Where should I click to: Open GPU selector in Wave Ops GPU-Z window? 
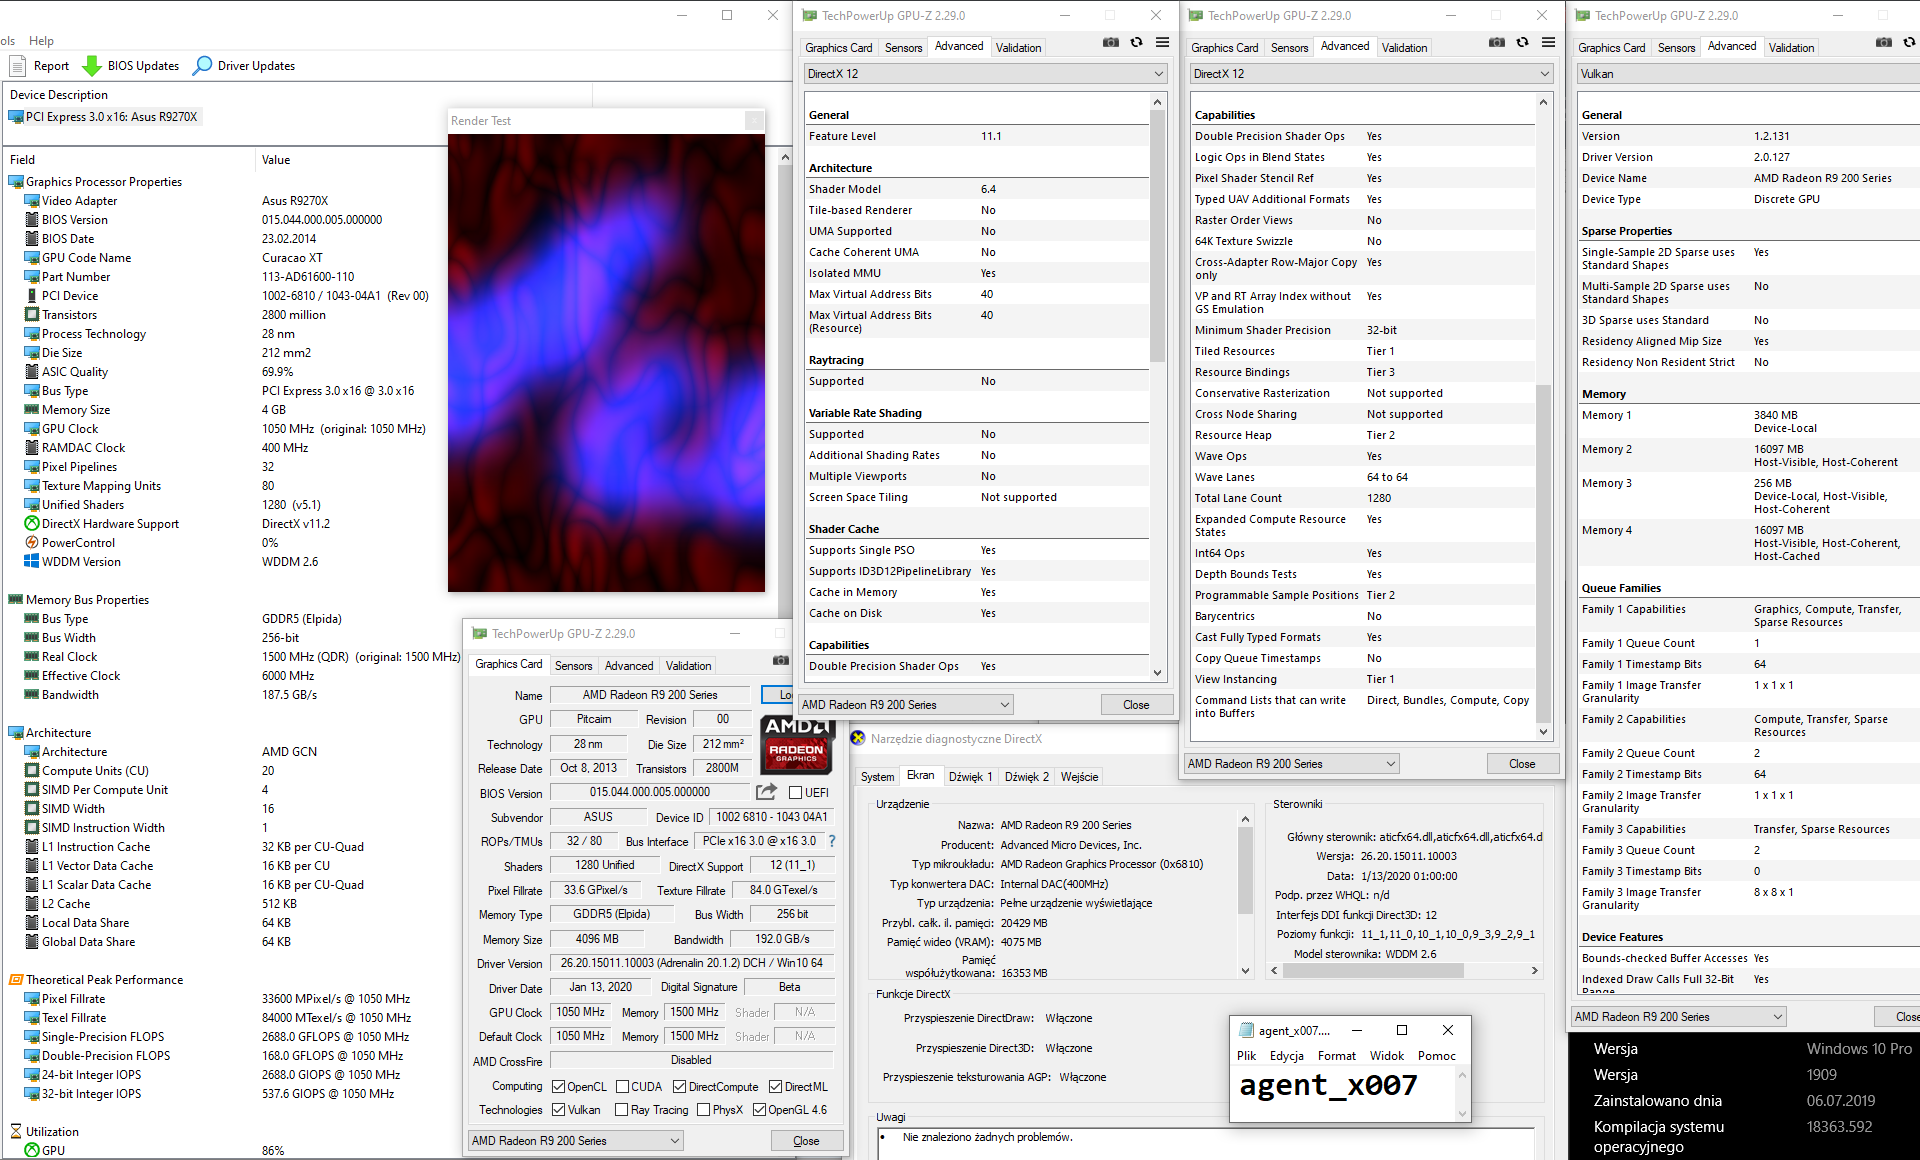[x=1292, y=764]
